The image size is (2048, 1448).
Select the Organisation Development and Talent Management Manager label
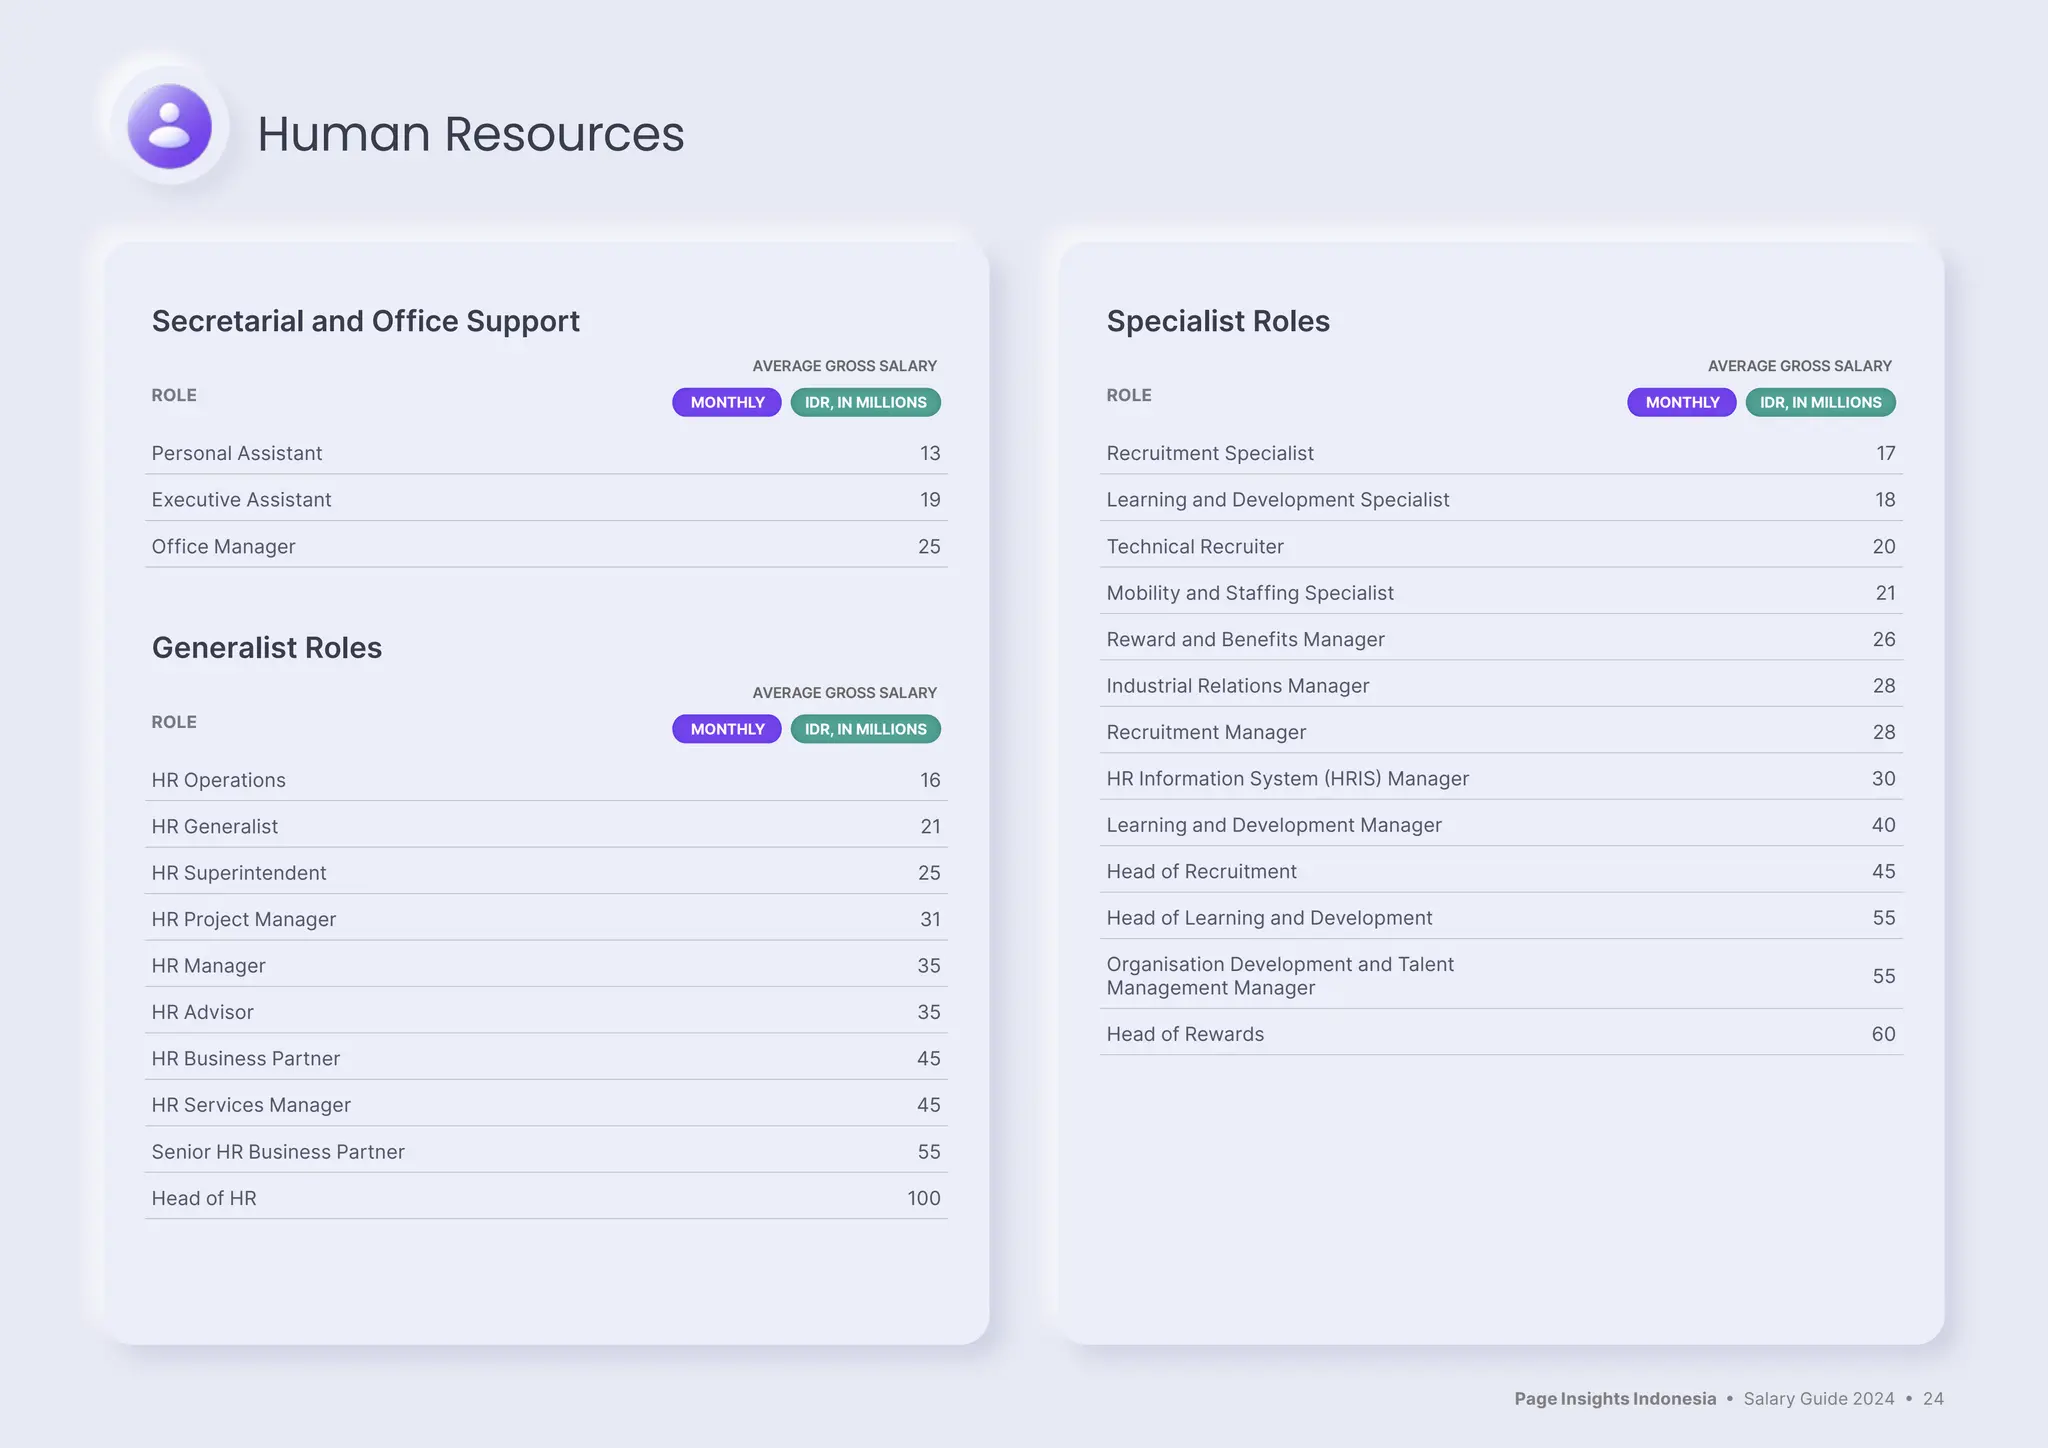(1280, 976)
